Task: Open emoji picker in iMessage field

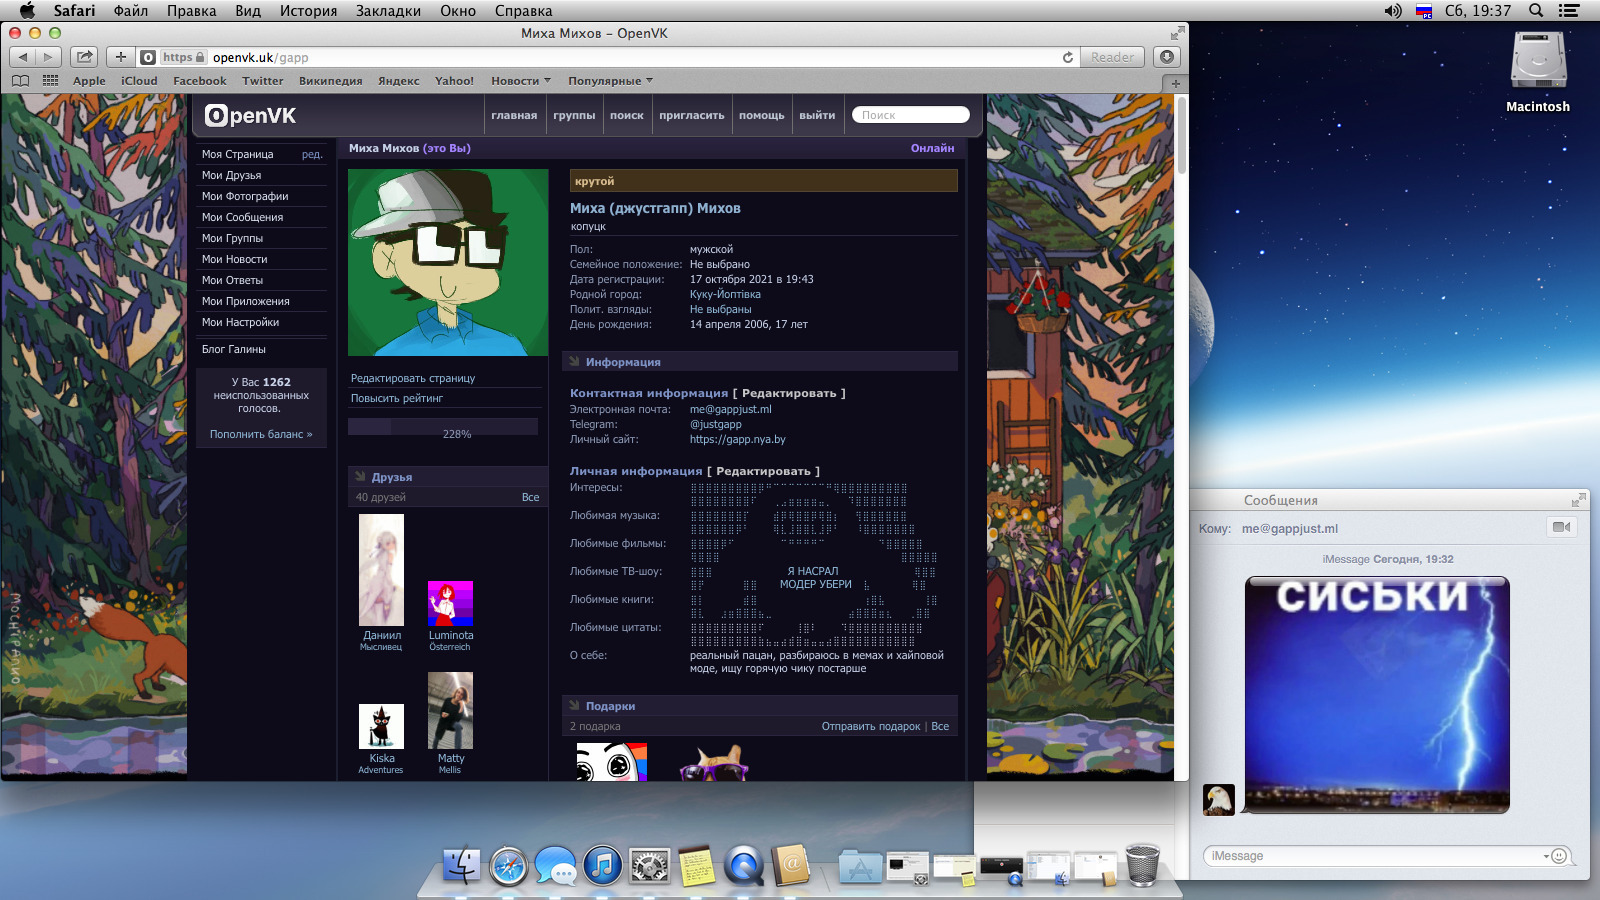Action: pyautogui.click(x=1559, y=856)
